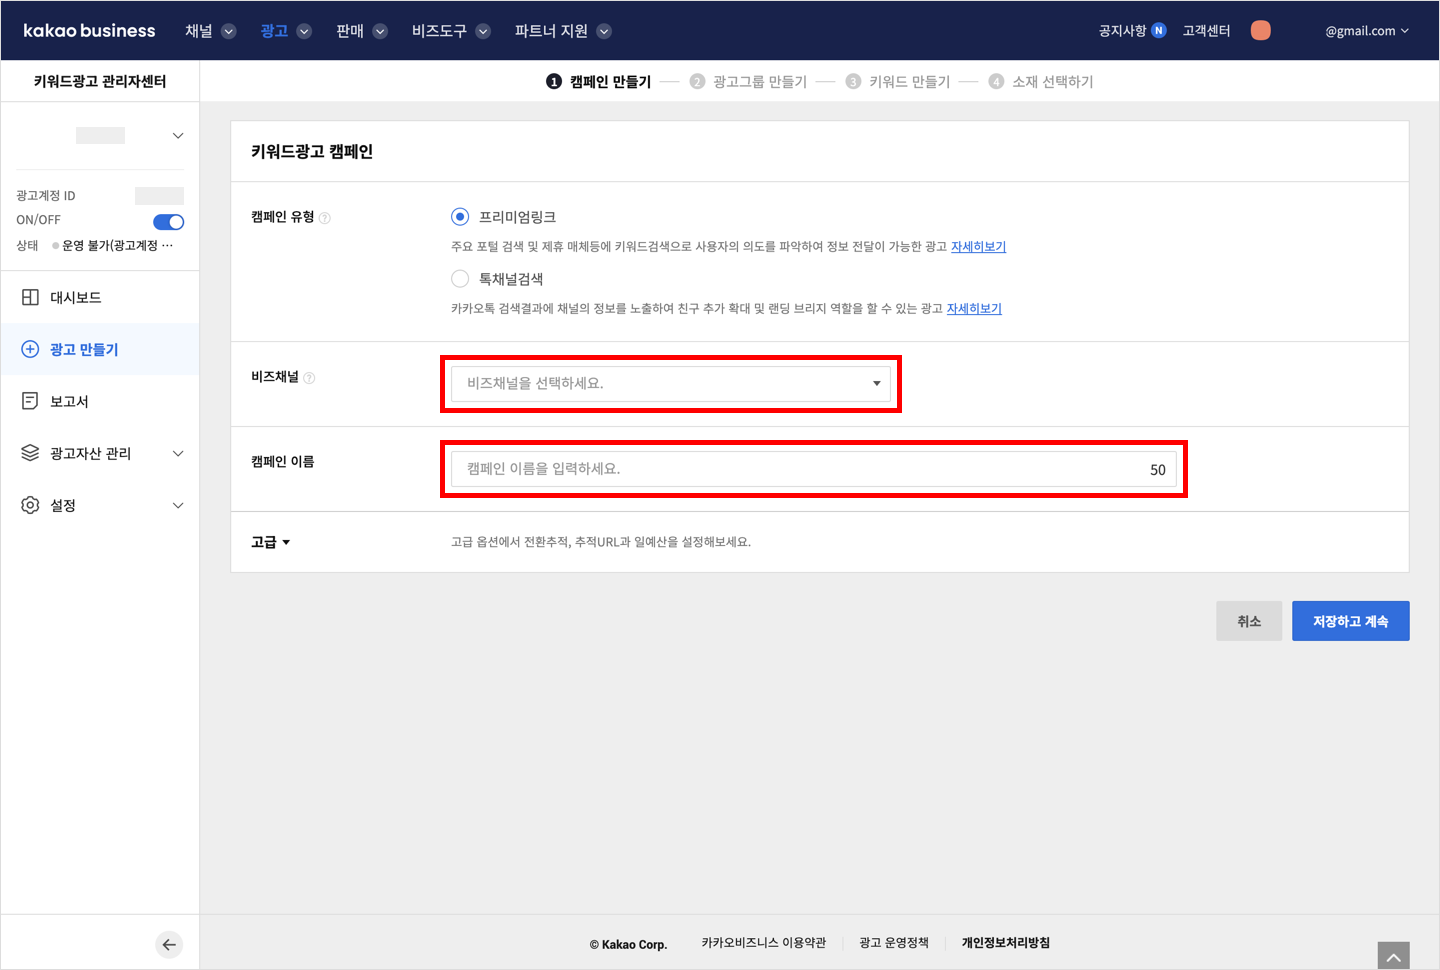
Task: Select 프리미엄링크 campaign type
Action: (460, 217)
